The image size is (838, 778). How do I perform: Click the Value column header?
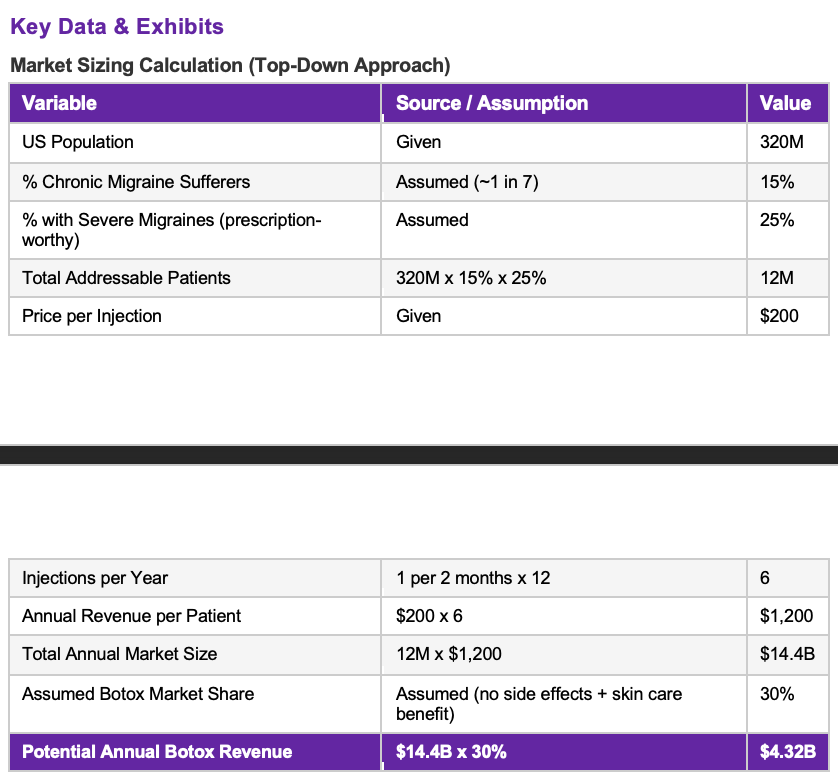point(788,103)
